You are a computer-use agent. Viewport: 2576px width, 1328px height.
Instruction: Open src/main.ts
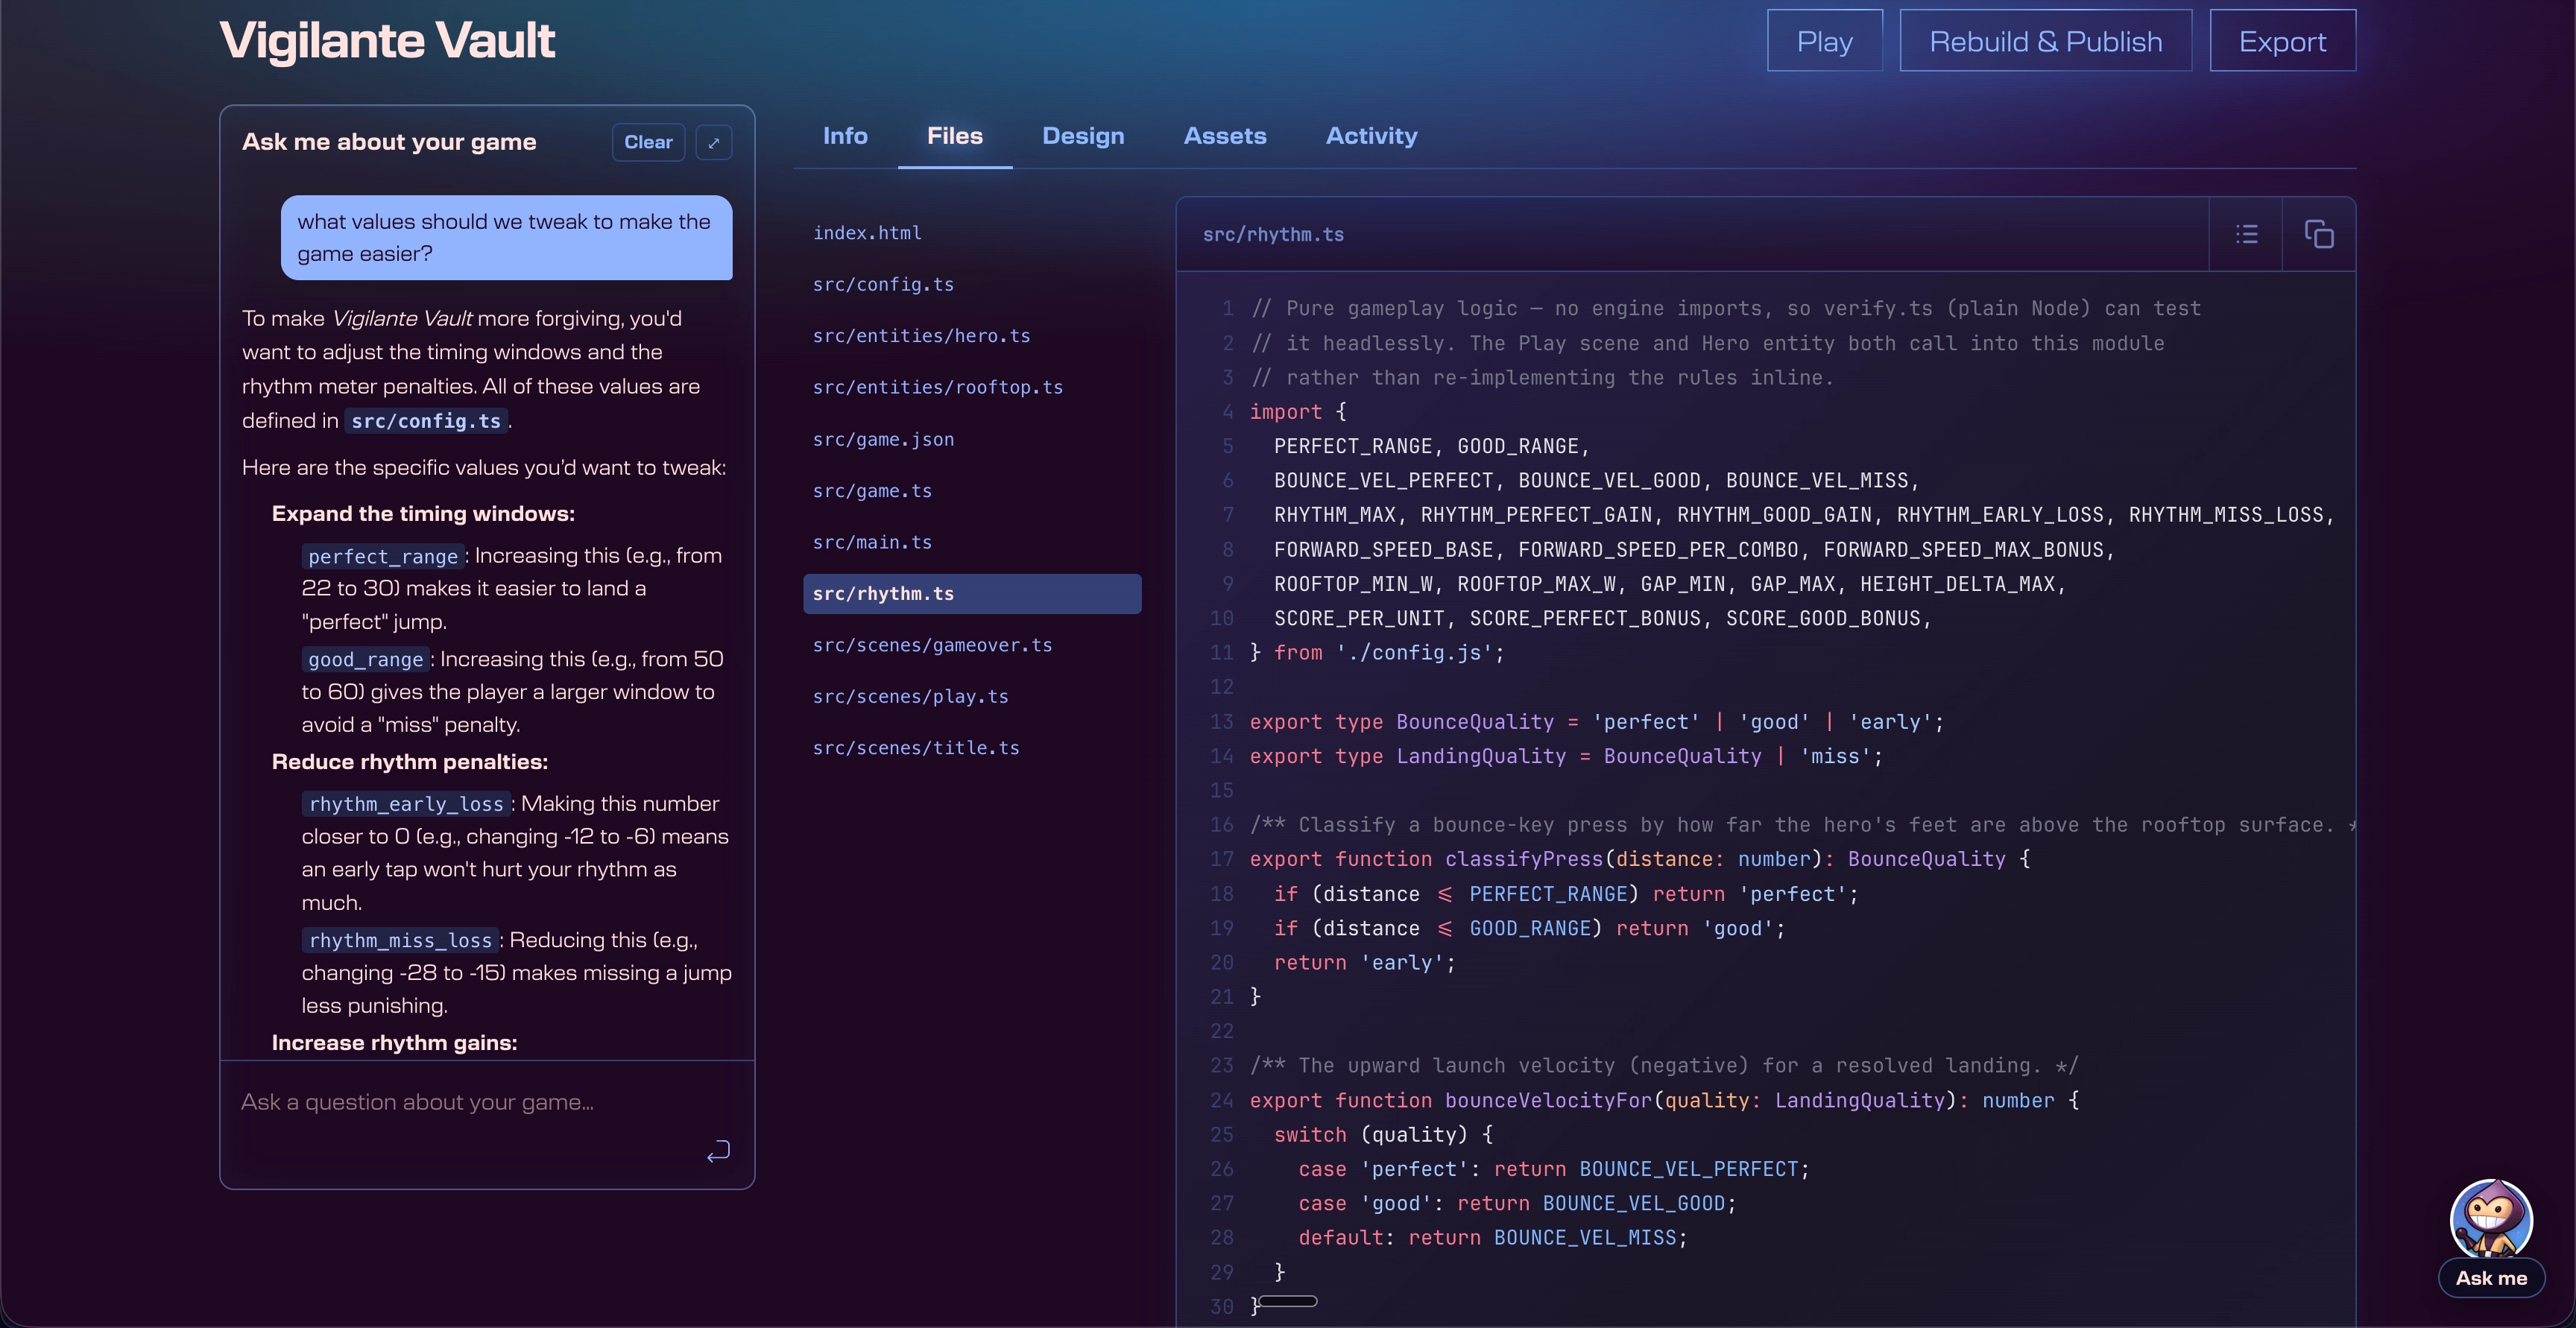click(972, 542)
